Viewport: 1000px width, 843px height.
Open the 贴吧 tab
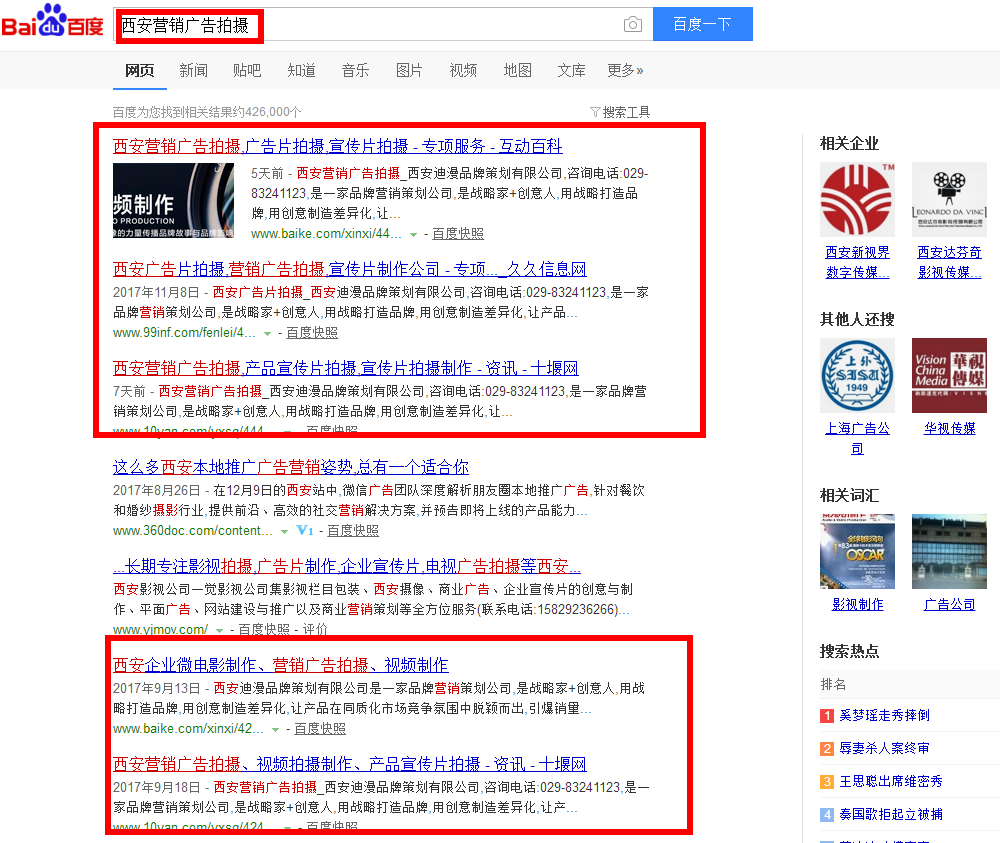point(247,70)
